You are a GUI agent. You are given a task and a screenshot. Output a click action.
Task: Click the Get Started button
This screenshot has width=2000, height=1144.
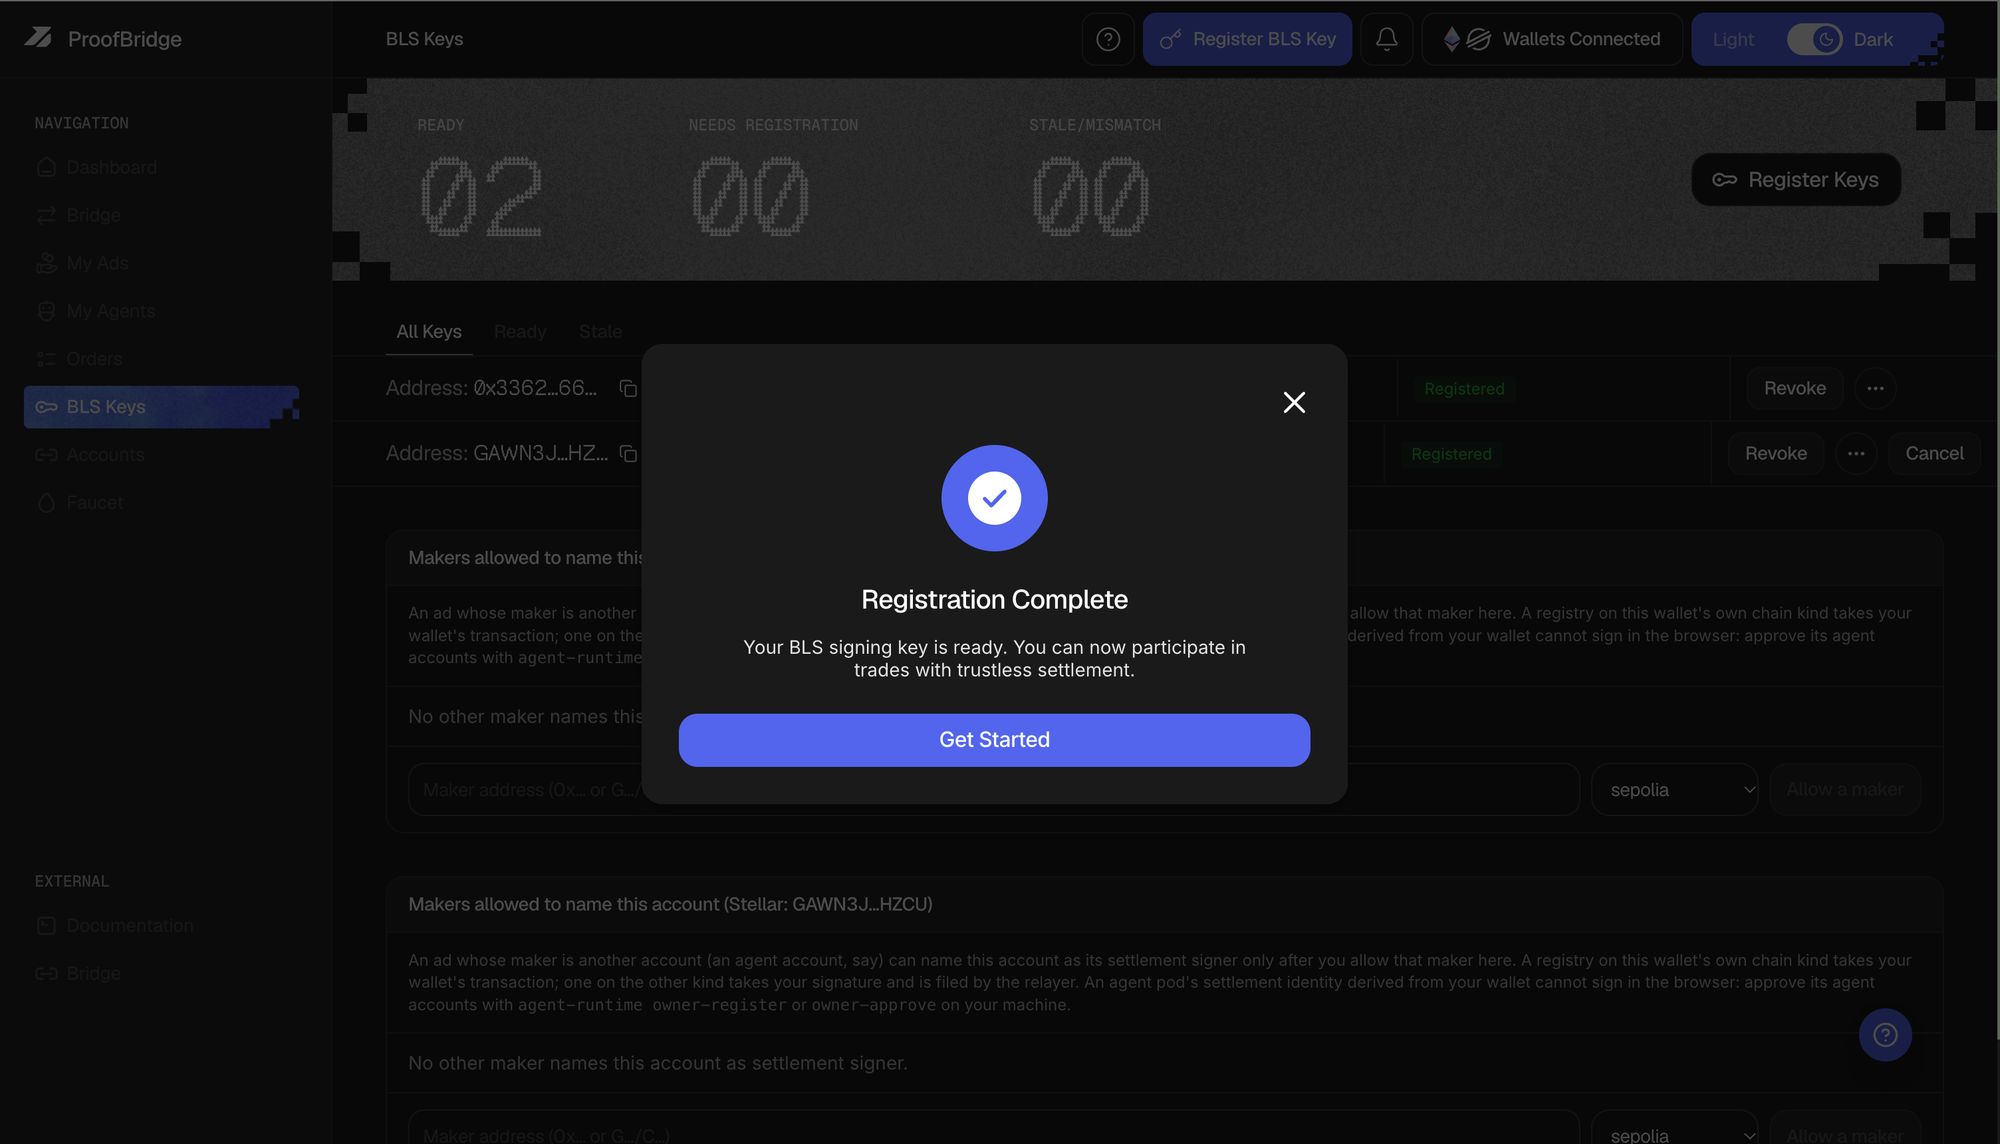point(994,740)
